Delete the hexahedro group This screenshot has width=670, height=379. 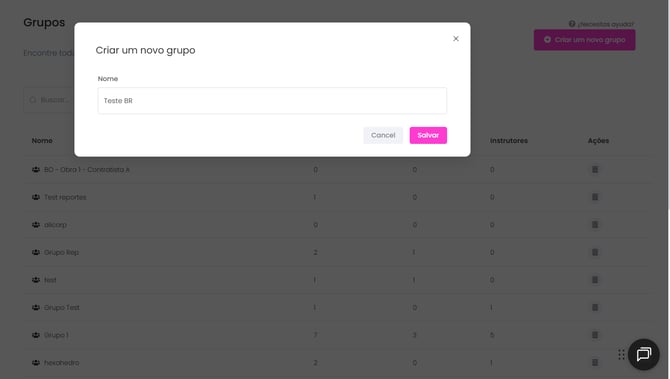pos(595,362)
